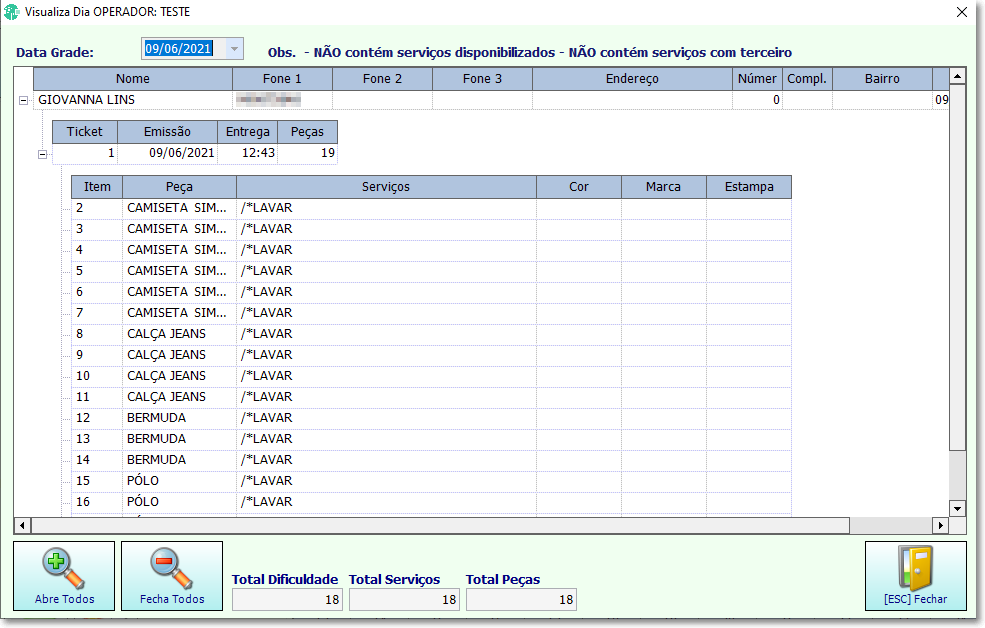Select item 6 CAMISETA SIM... row
The width and height of the screenshot is (985, 628).
(431, 292)
